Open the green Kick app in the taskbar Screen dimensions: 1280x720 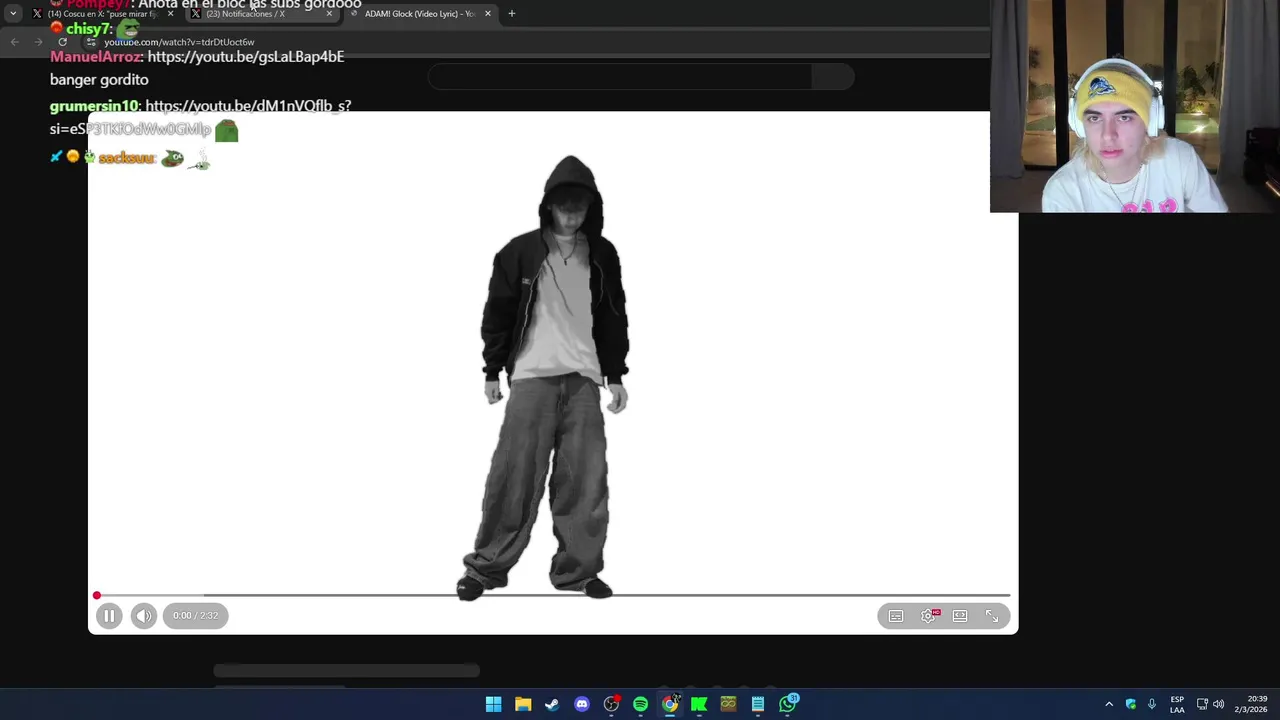(x=699, y=704)
